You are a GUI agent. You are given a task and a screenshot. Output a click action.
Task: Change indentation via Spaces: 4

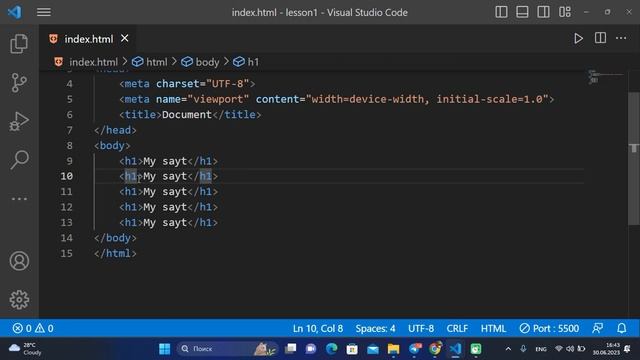[375, 329]
